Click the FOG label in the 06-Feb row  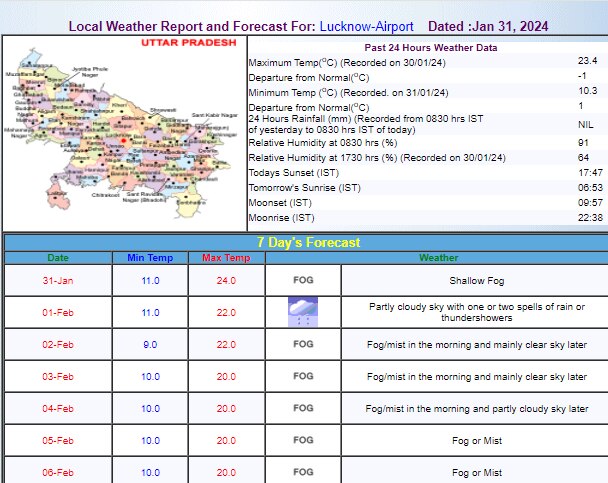coord(303,472)
